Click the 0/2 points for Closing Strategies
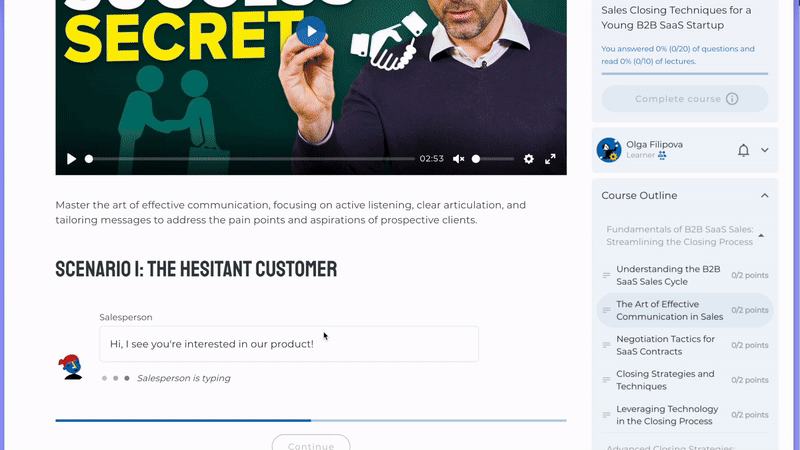Image resolution: width=800 pixels, height=450 pixels. click(x=749, y=380)
